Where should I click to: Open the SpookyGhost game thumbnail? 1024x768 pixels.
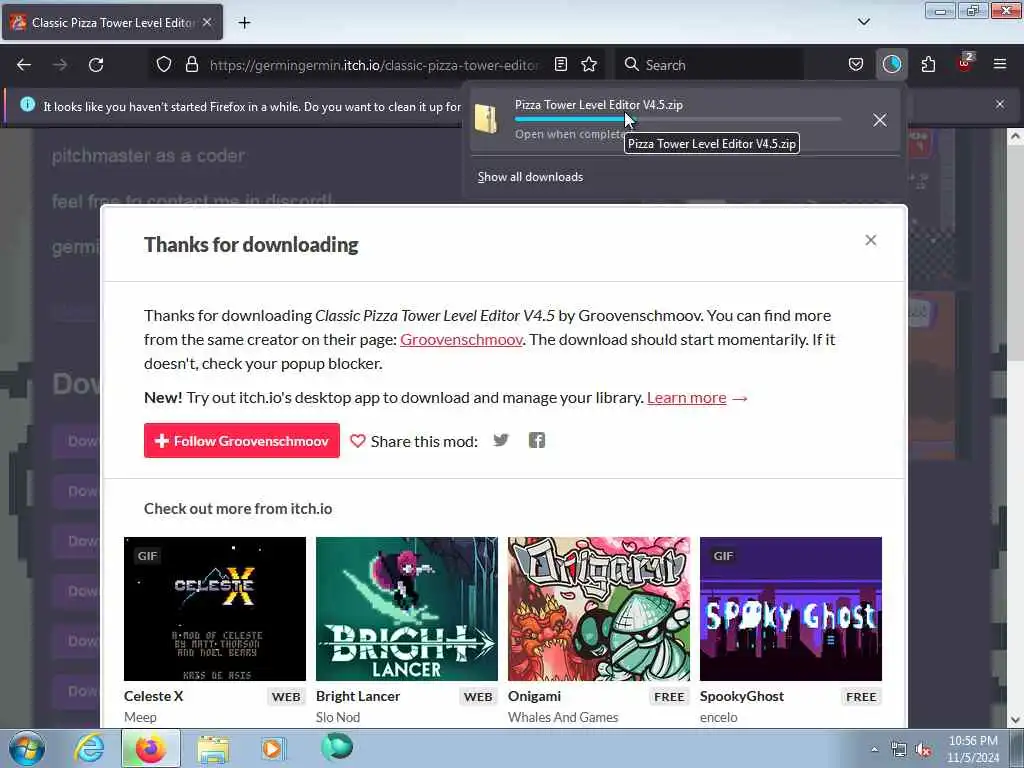(x=791, y=609)
